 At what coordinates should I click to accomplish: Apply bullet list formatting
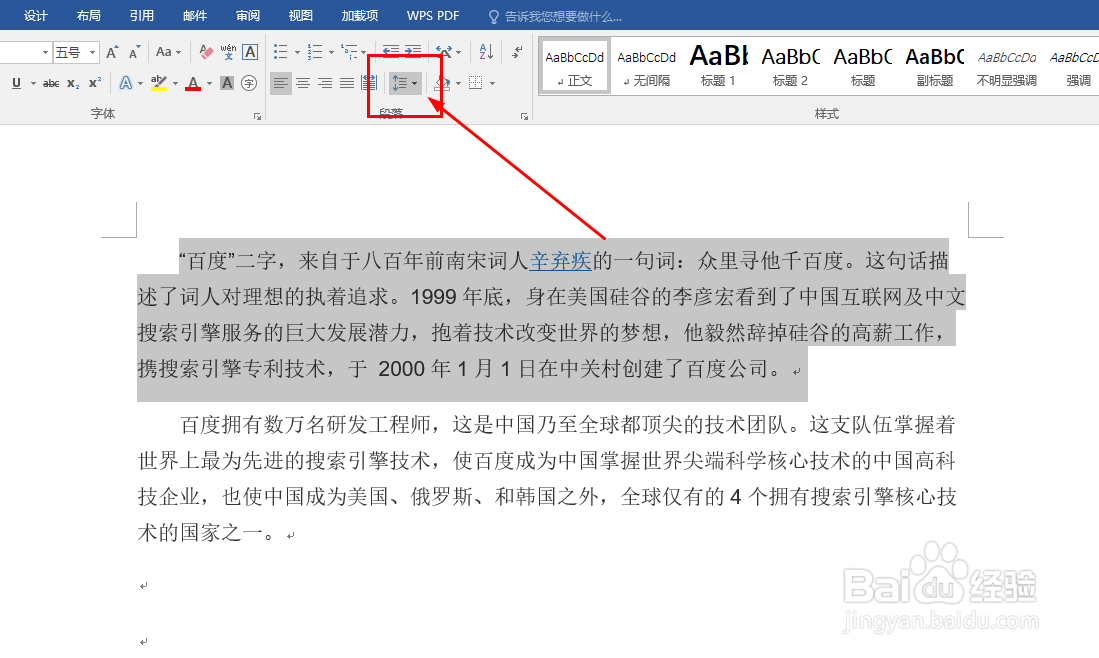(280, 52)
